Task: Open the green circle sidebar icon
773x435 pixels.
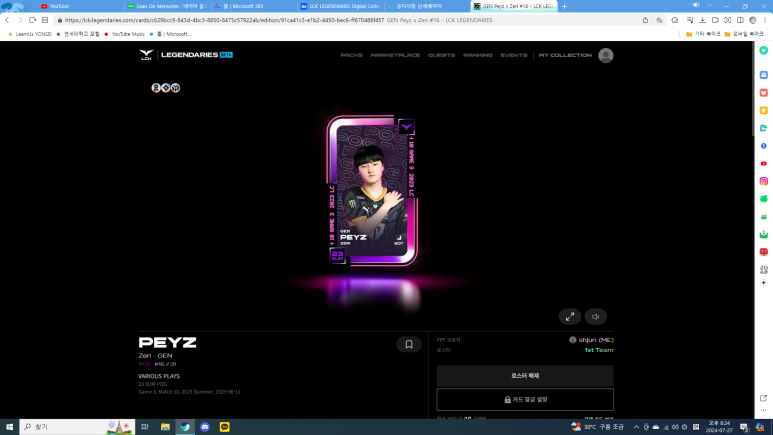Action: click(x=763, y=50)
